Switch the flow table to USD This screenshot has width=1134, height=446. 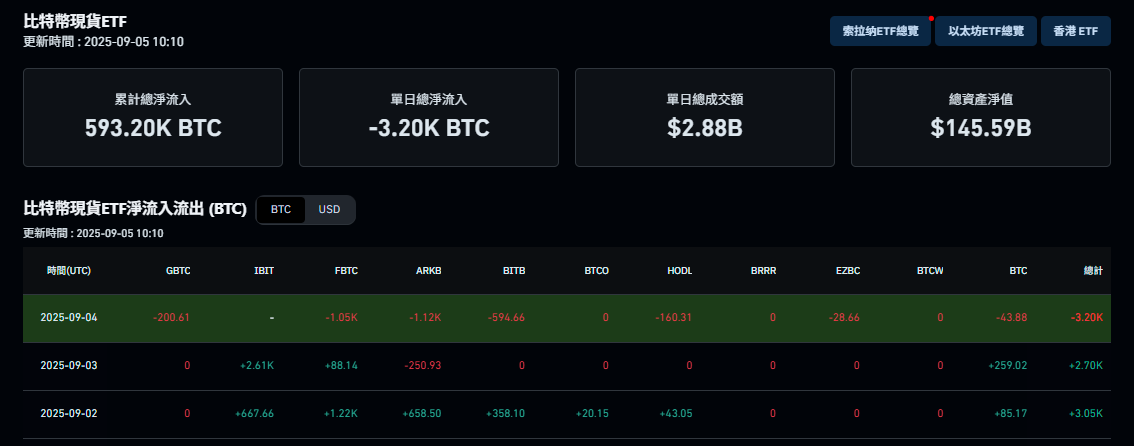pos(329,210)
